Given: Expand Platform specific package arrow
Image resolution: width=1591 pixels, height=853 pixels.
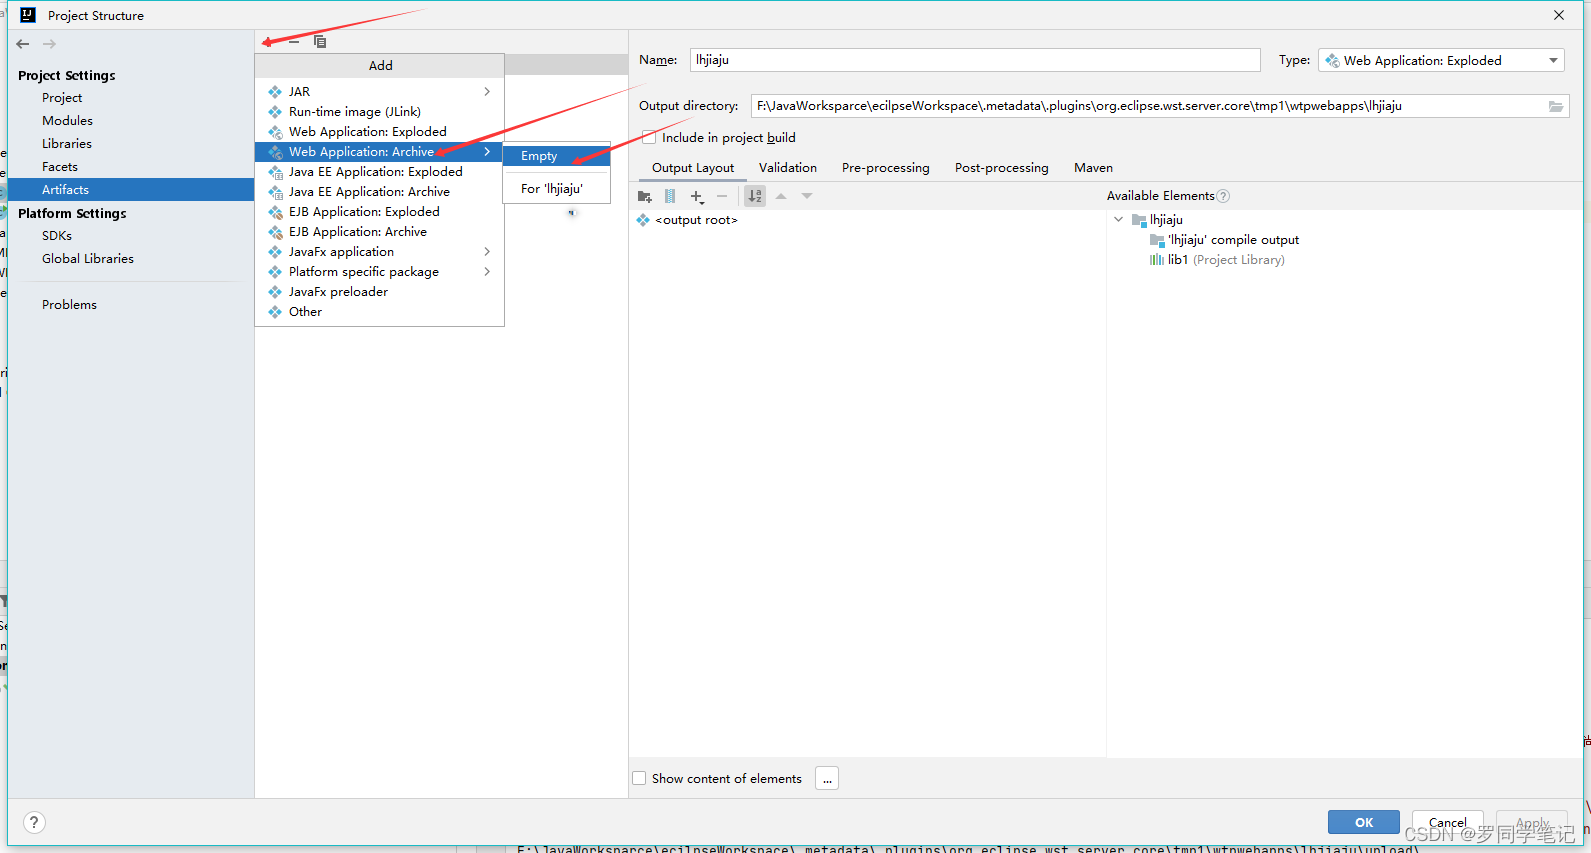Looking at the screenshot, I should point(487,272).
